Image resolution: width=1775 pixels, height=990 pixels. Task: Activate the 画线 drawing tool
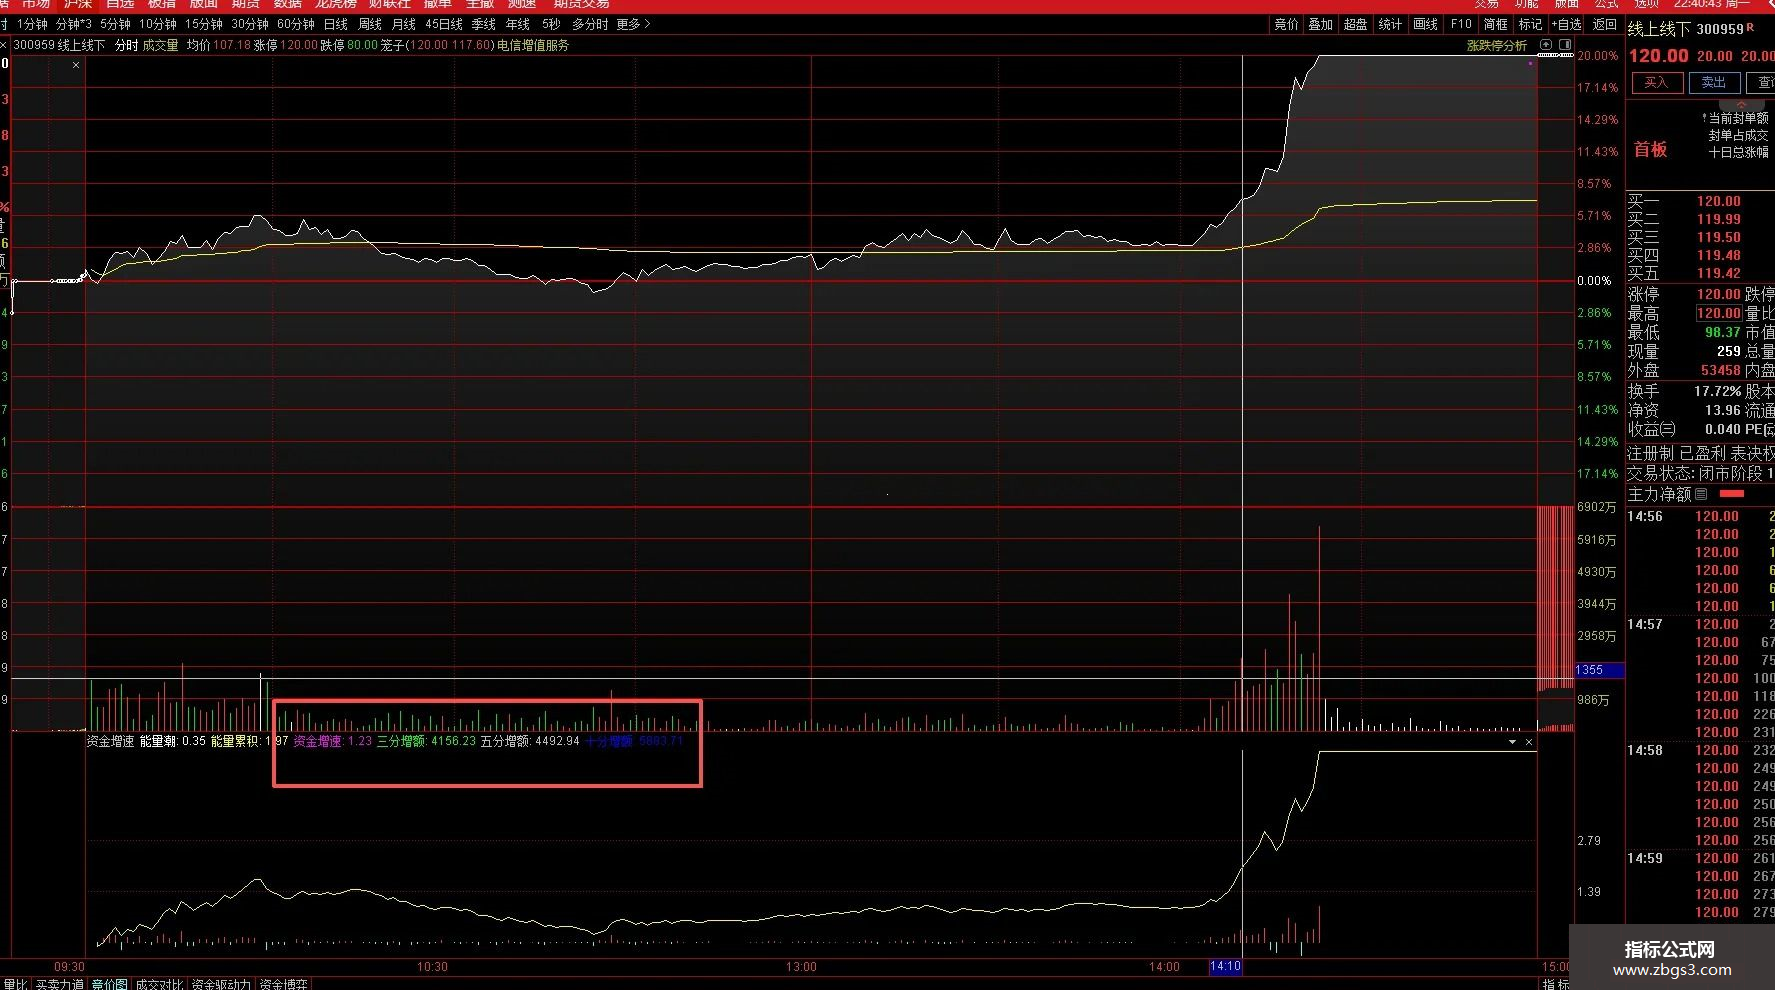1426,24
